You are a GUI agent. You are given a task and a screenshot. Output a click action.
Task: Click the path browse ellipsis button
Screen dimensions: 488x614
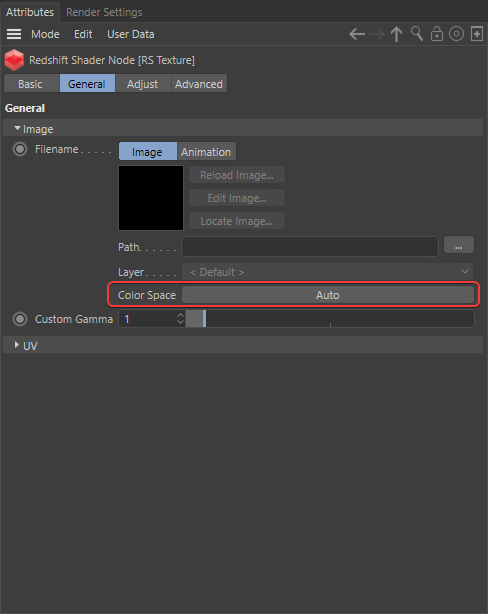459,245
